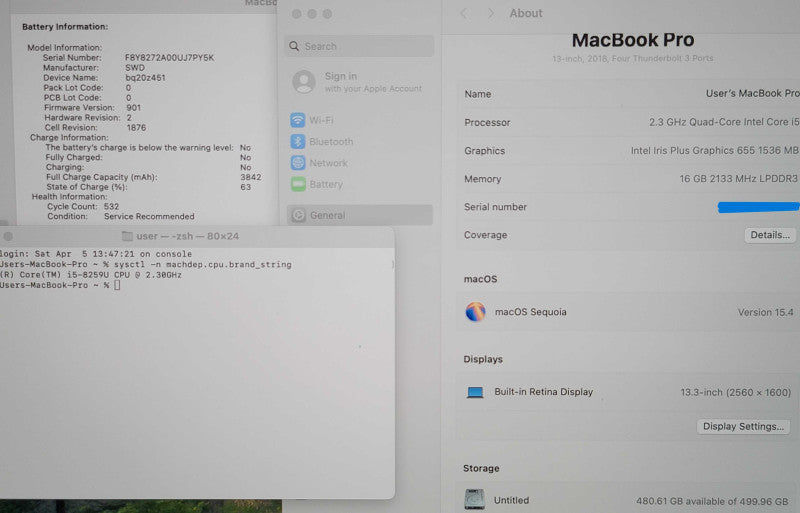This screenshot has width=800, height=513.
Task: Open Battery settings via green icon
Action: (x=298, y=184)
